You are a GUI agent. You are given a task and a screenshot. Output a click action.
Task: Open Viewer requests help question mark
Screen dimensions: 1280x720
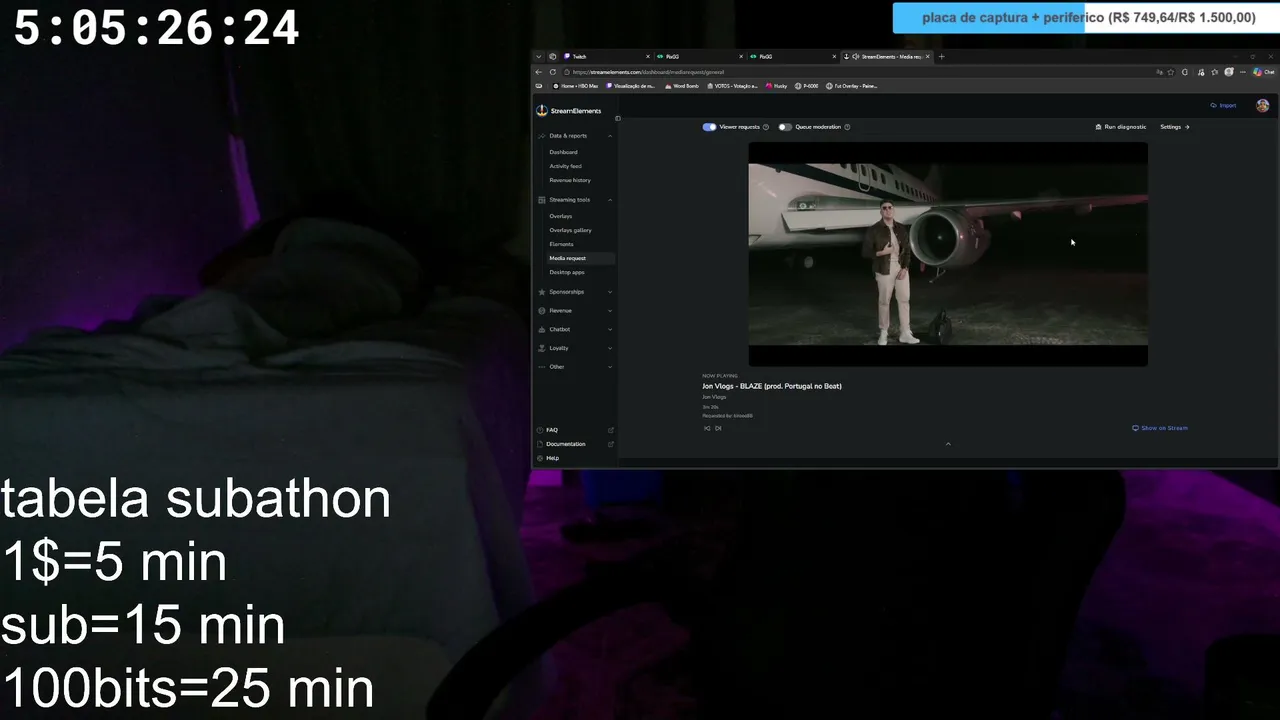tap(766, 127)
